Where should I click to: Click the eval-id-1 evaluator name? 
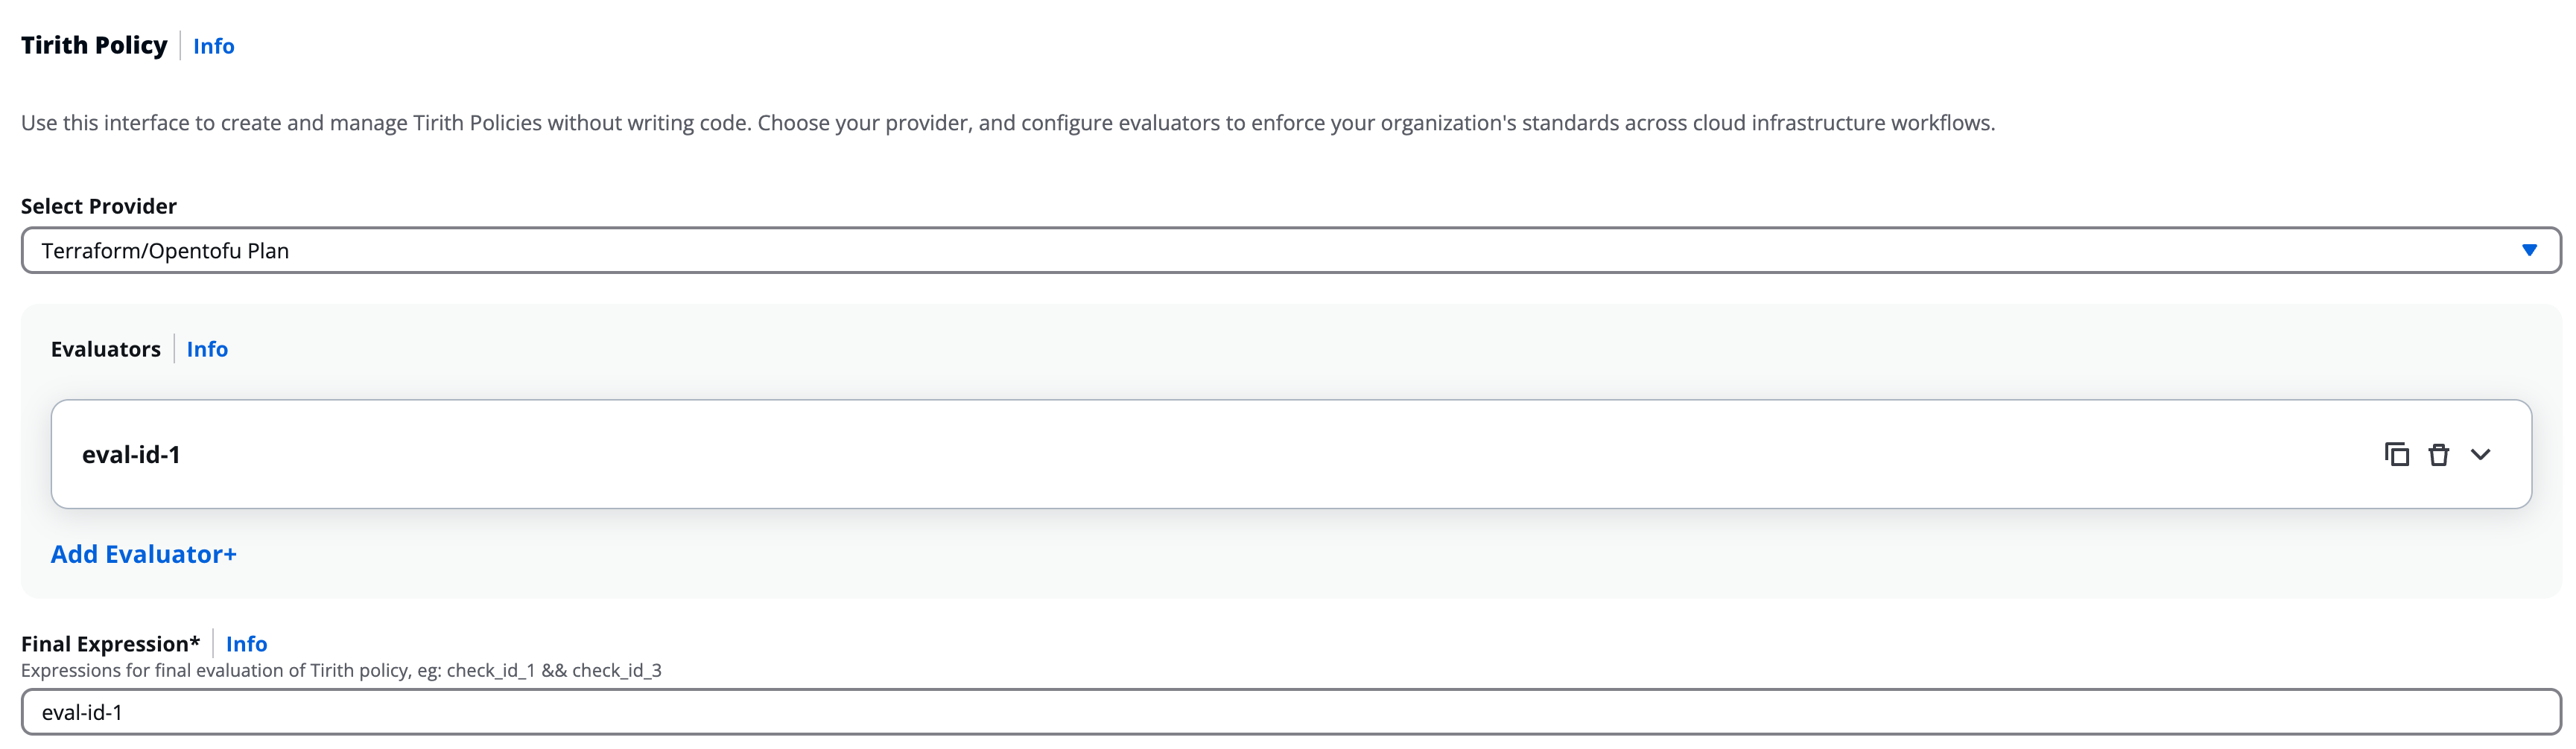coord(131,455)
